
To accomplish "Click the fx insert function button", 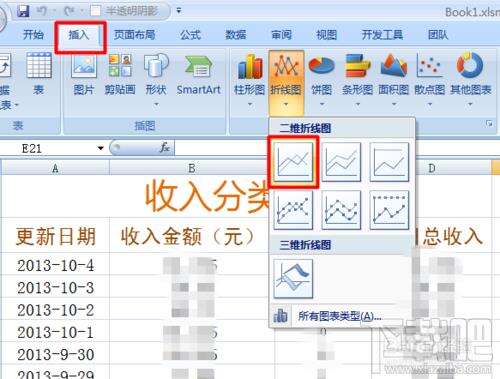I will coord(165,147).
